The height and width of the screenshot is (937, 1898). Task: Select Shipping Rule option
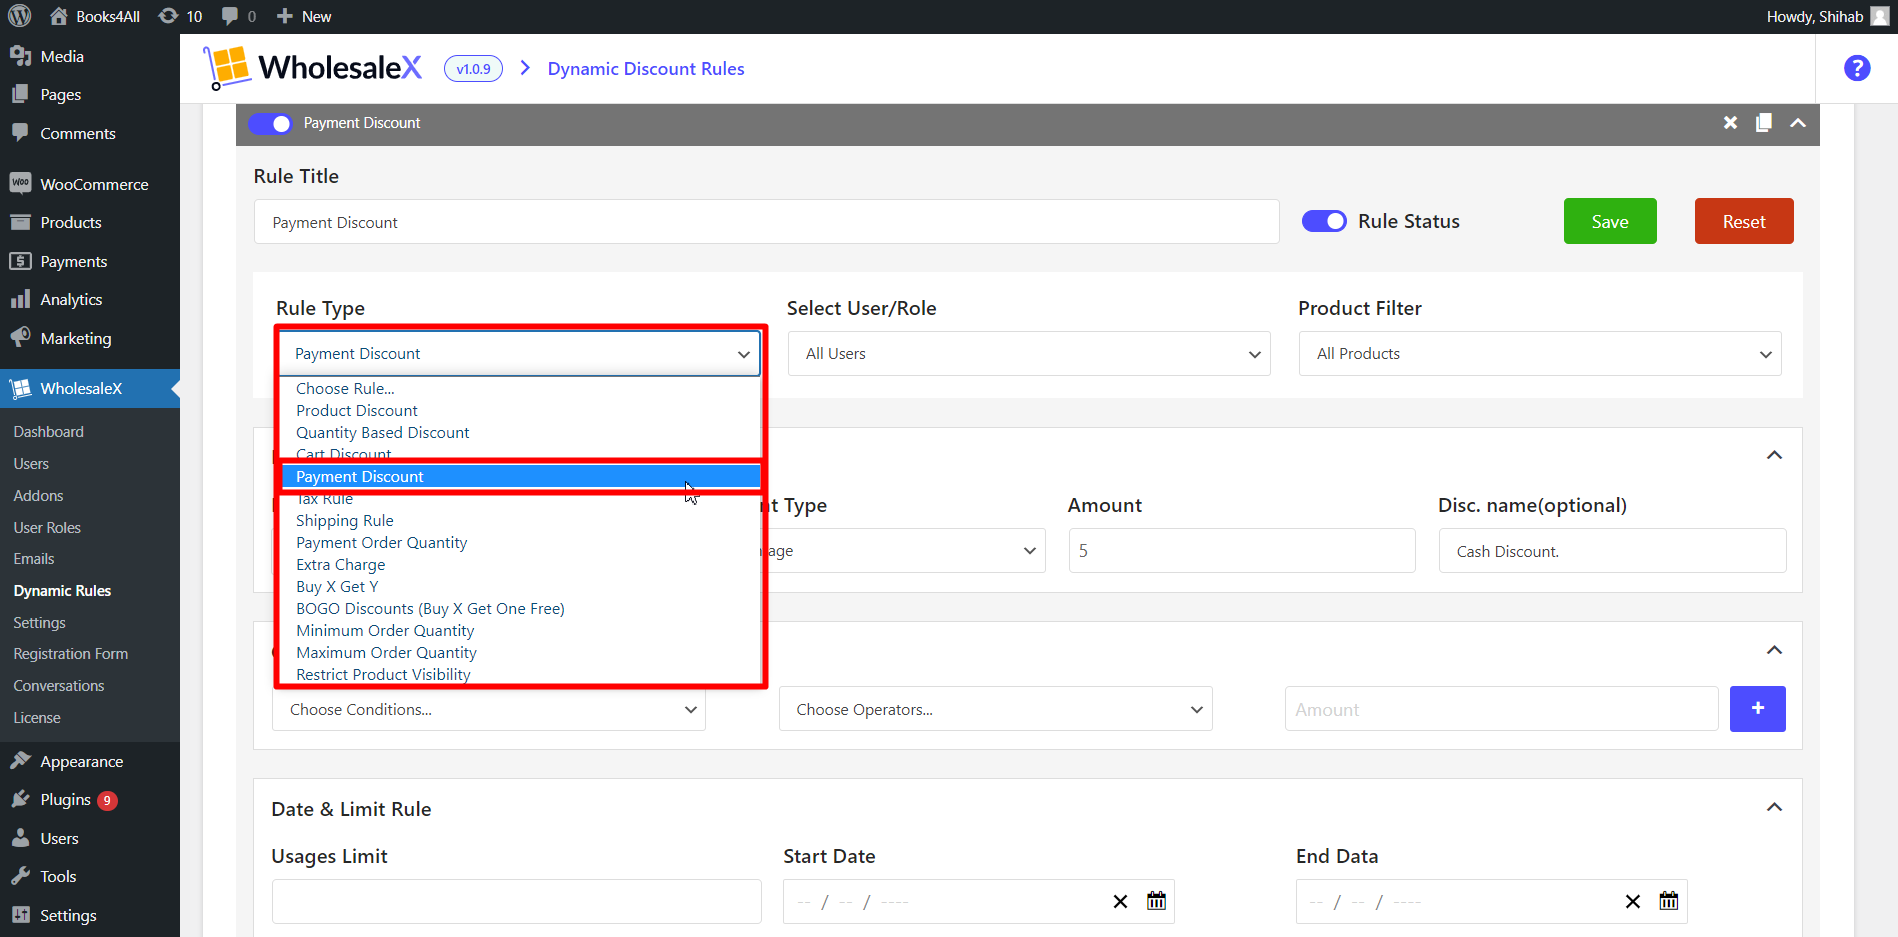[519, 520]
